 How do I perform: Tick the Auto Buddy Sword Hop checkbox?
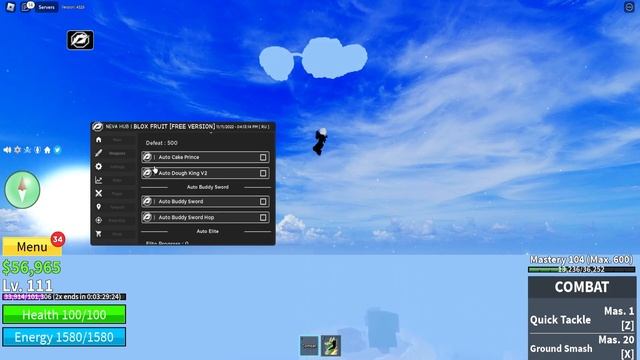(x=263, y=218)
